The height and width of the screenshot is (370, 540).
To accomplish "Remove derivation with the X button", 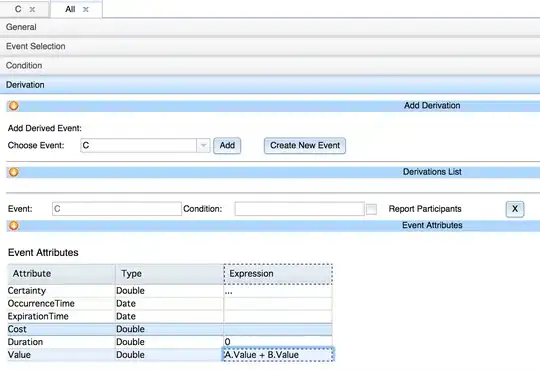I will tap(515, 209).
